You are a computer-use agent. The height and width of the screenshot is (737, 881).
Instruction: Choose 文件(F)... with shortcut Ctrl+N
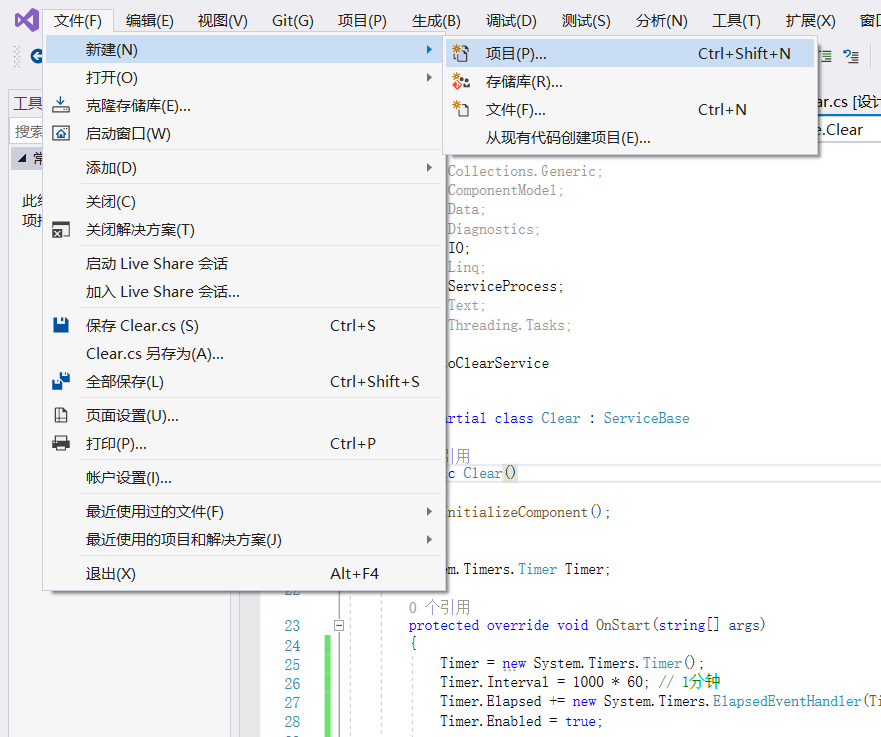(x=630, y=110)
